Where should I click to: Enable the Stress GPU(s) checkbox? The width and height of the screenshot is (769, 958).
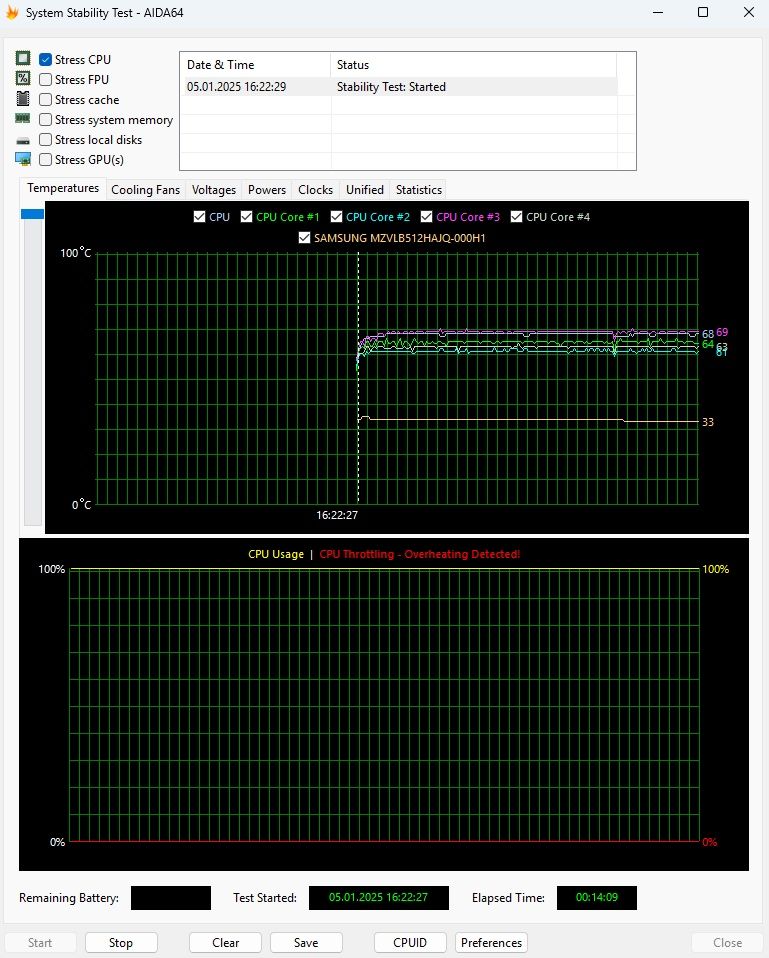[x=45, y=159]
